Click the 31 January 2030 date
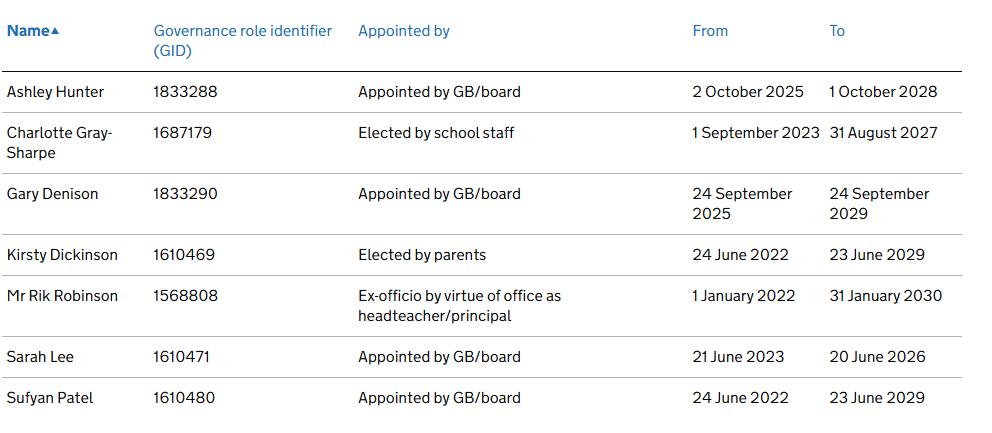 885,296
